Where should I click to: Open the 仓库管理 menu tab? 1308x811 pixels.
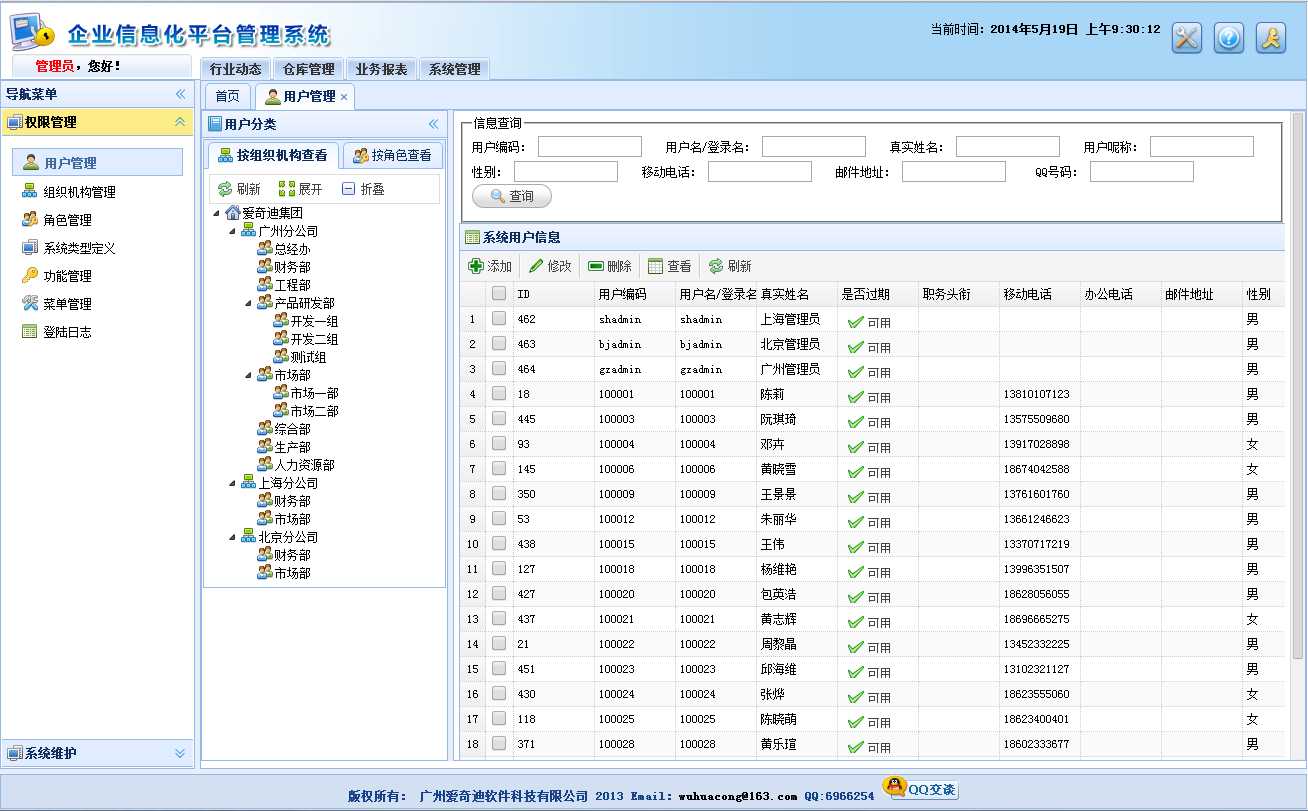[308, 69]
